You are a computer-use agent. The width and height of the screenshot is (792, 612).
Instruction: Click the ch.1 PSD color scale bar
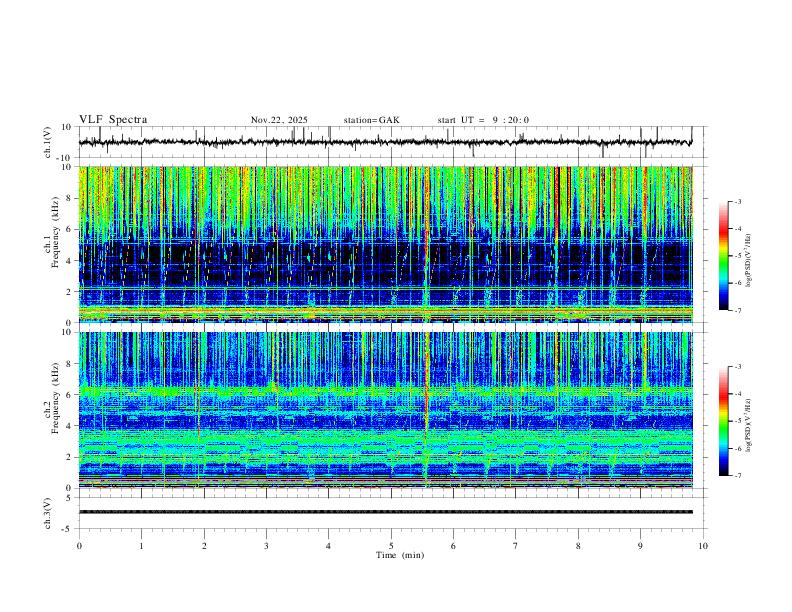724,256
